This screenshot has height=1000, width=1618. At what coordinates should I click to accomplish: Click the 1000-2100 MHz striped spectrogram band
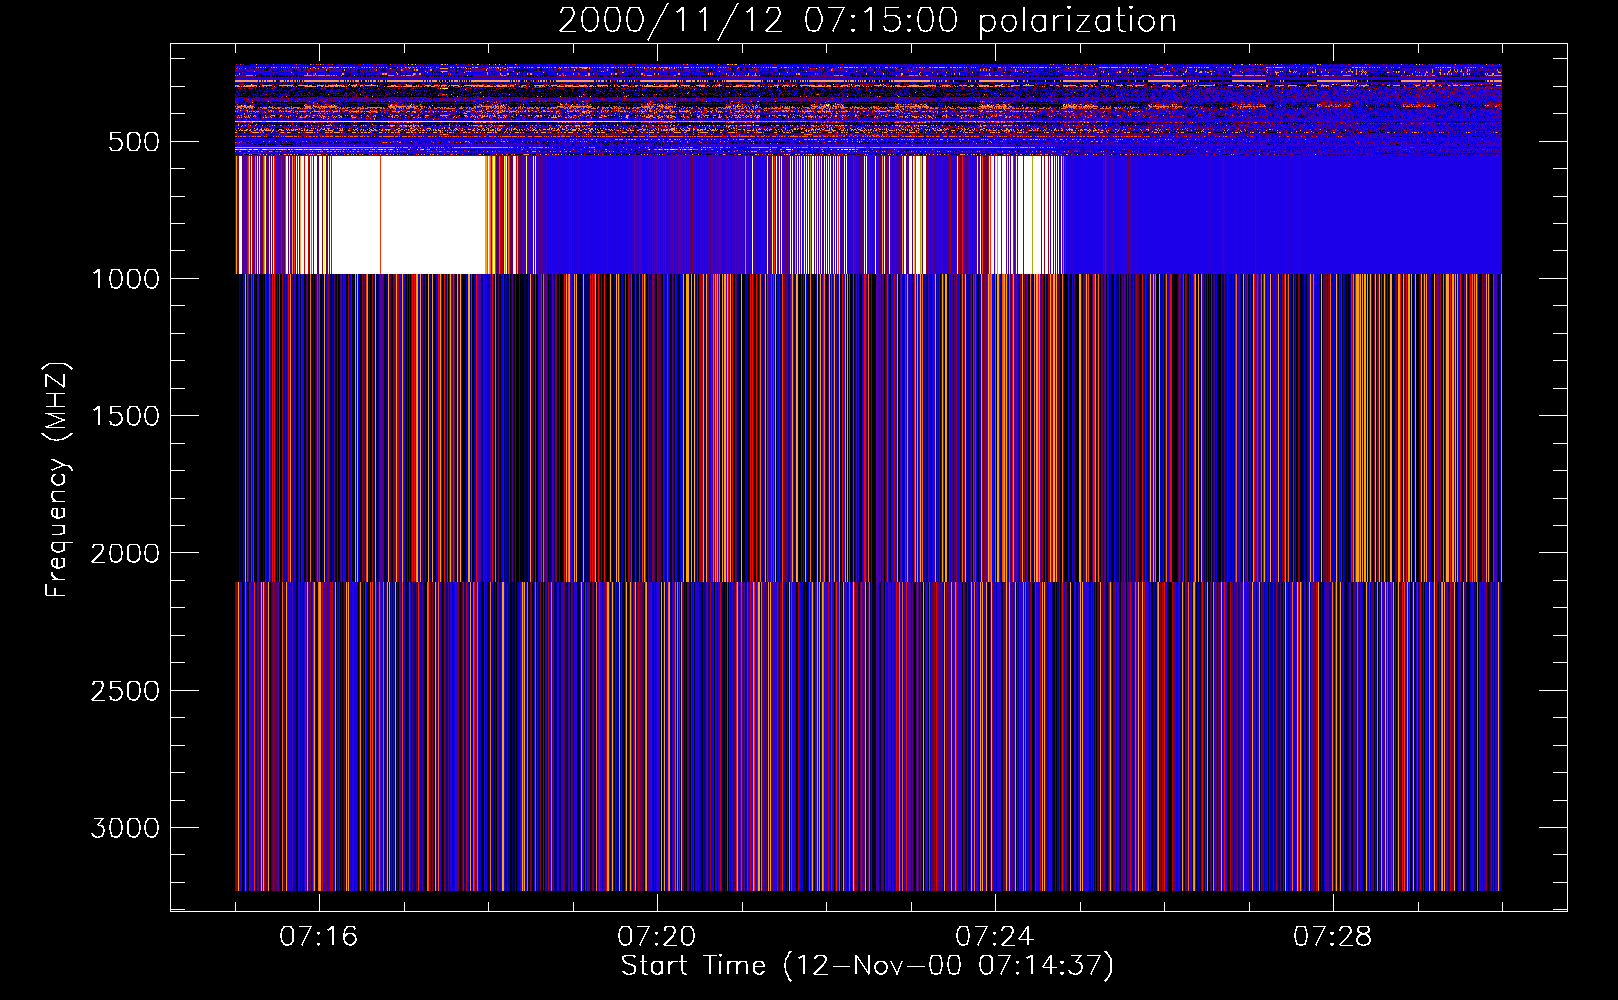(868, 427)
